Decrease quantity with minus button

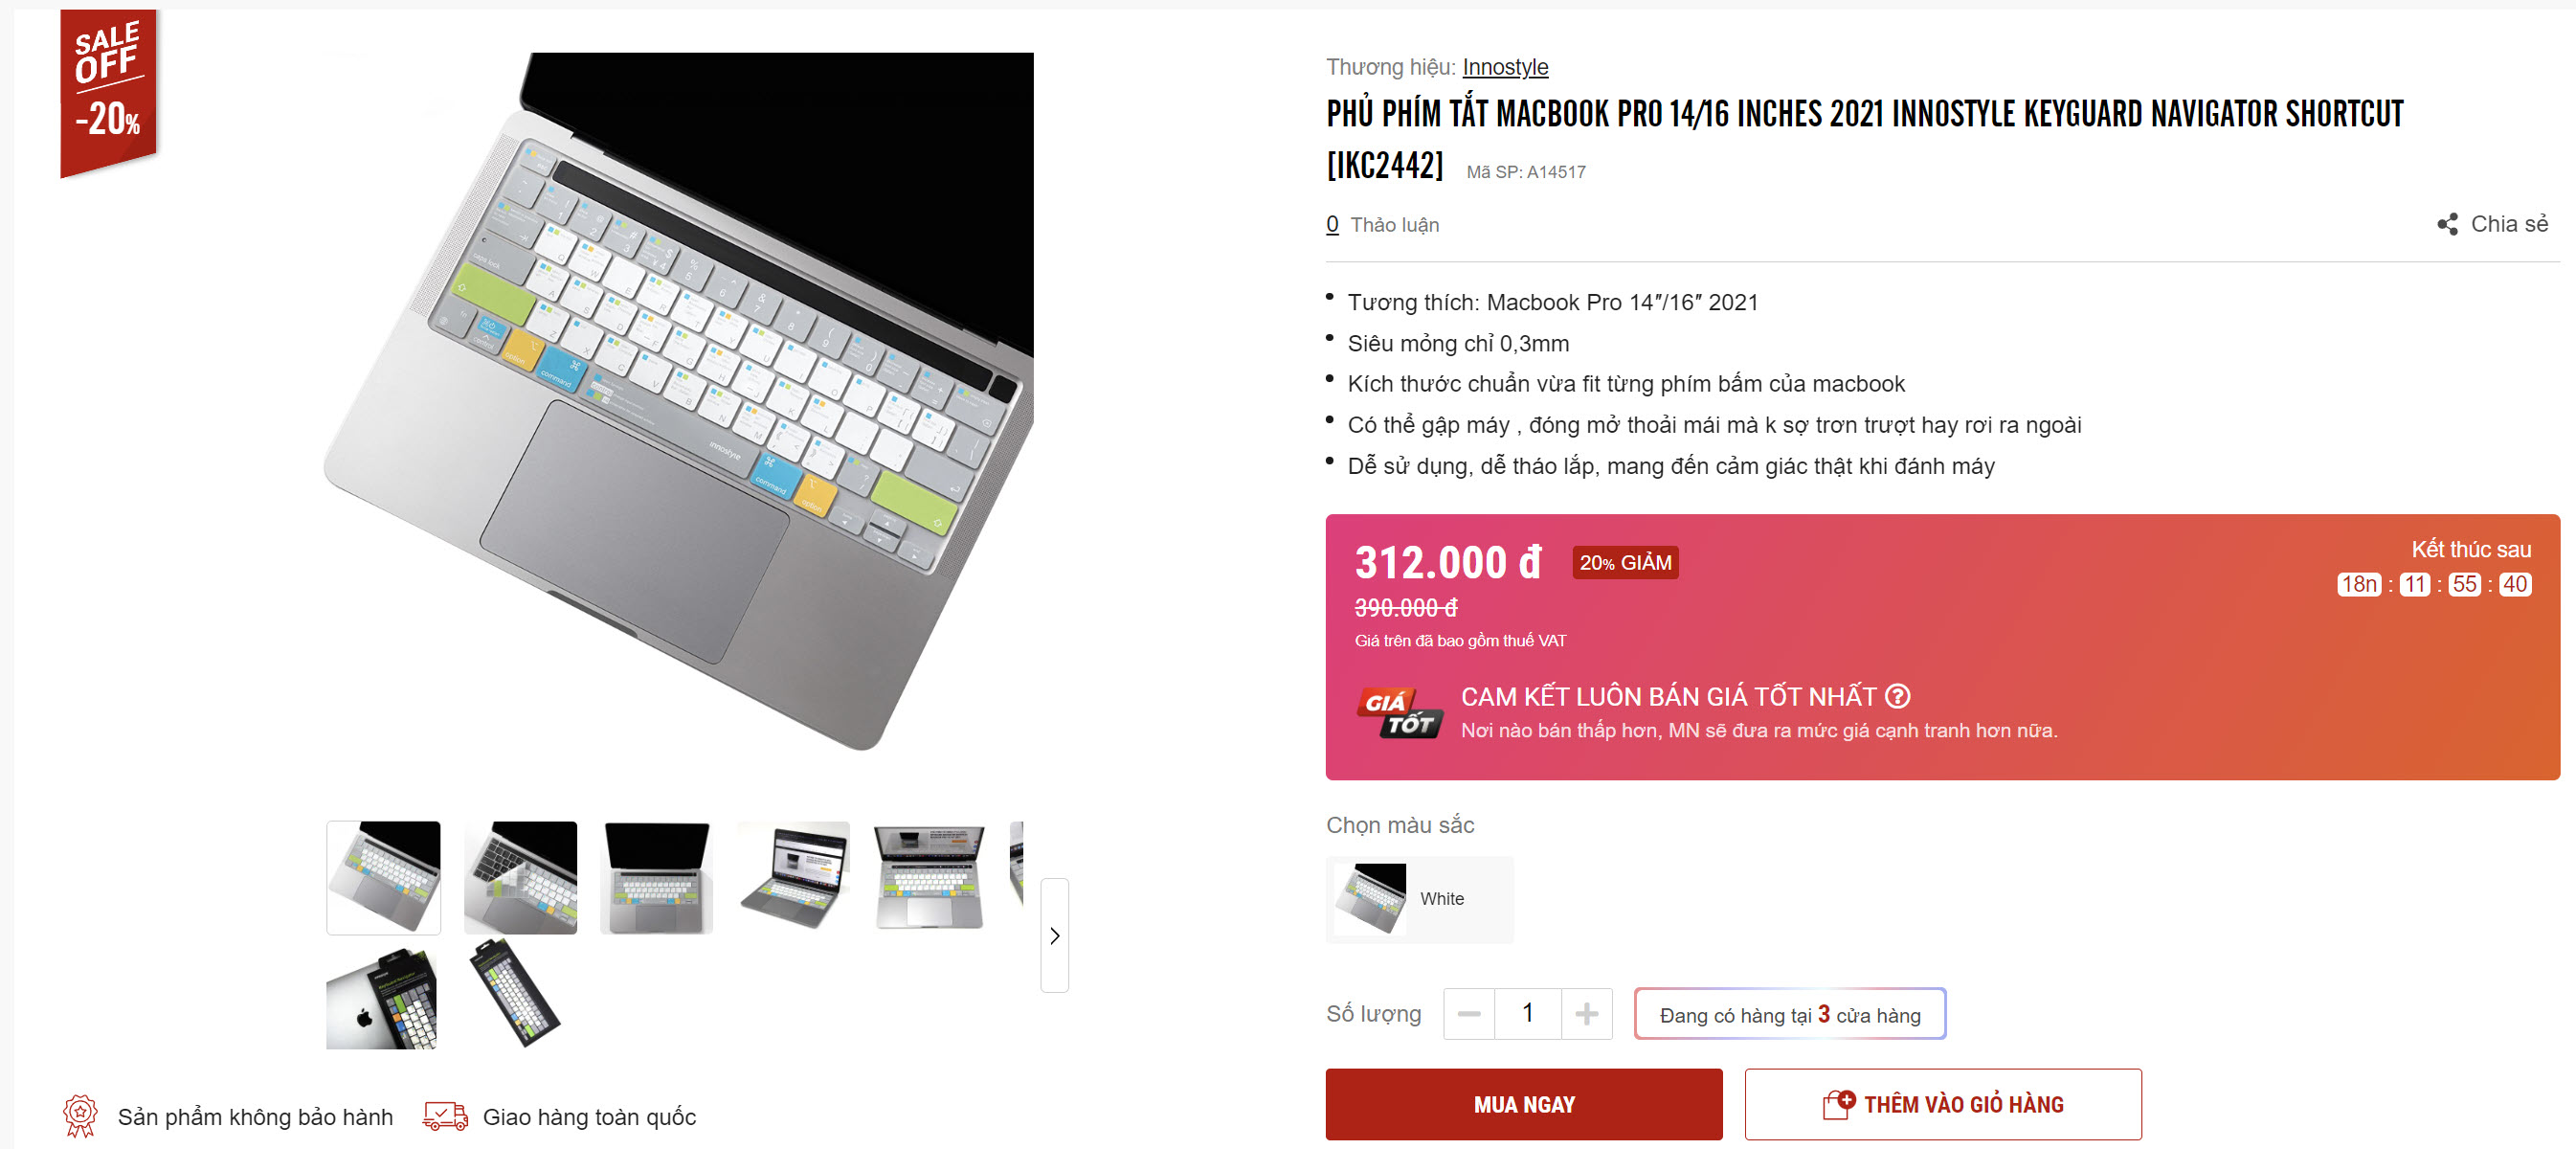click(1468, 1013)
